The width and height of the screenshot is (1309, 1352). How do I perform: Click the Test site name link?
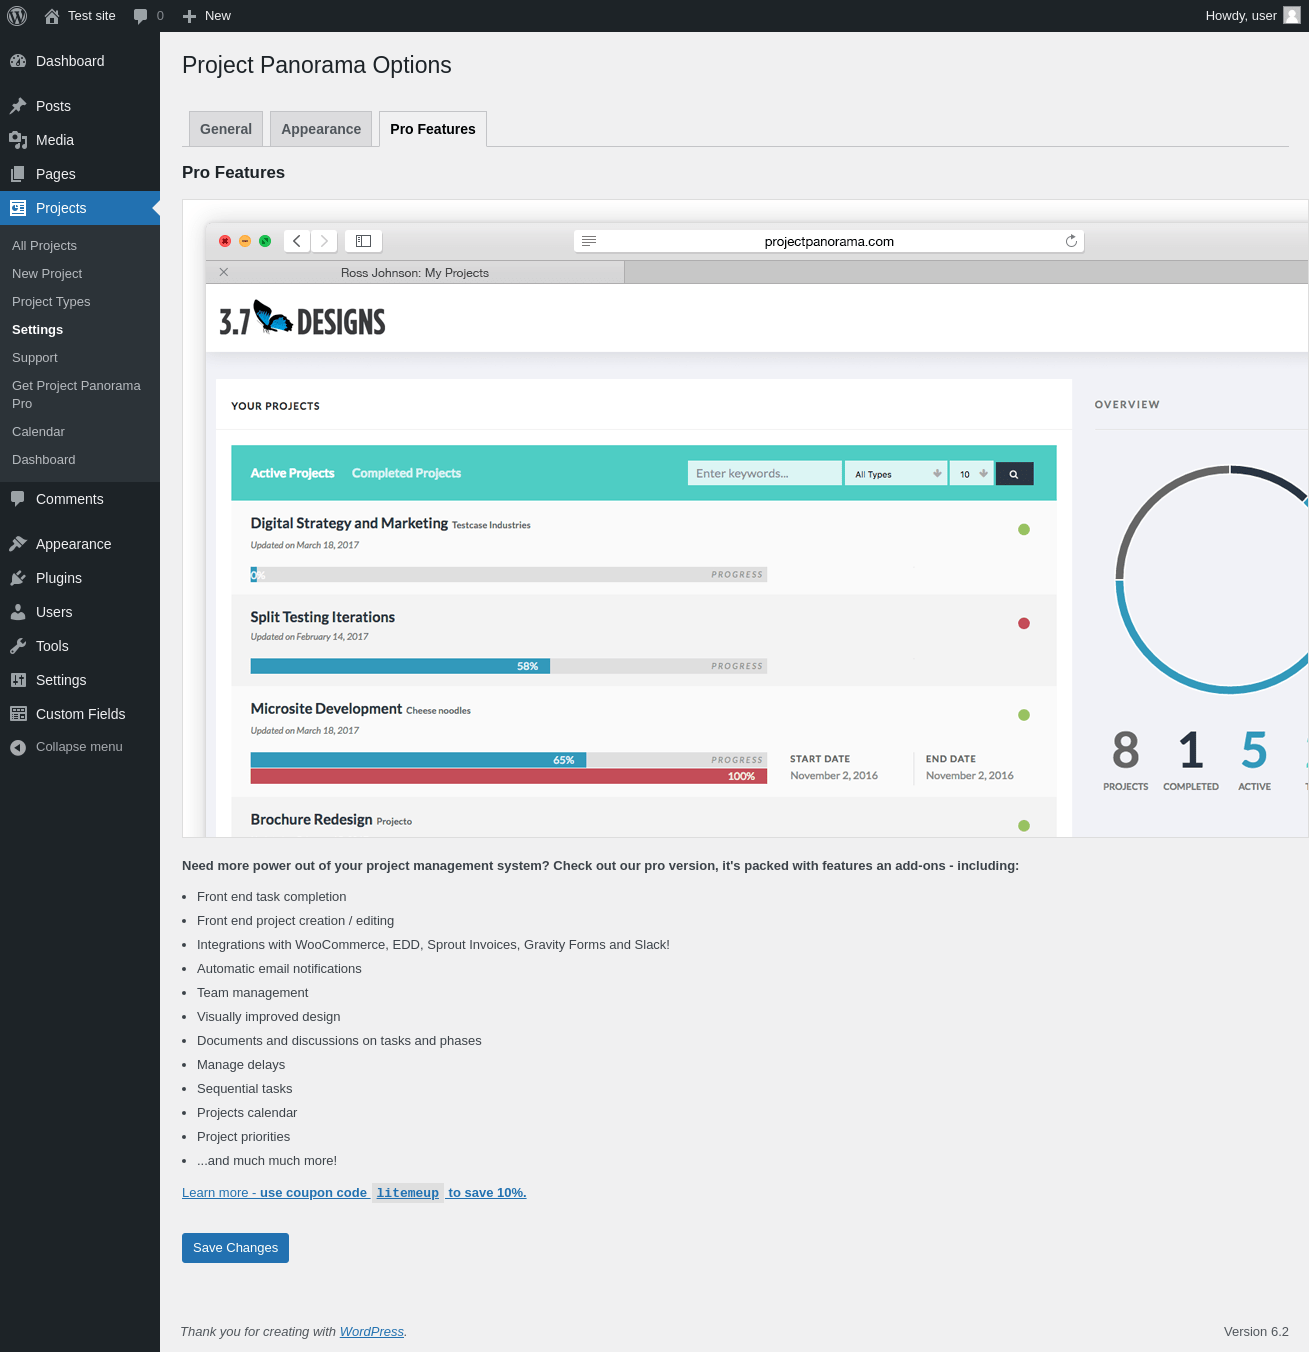[92, 16]
